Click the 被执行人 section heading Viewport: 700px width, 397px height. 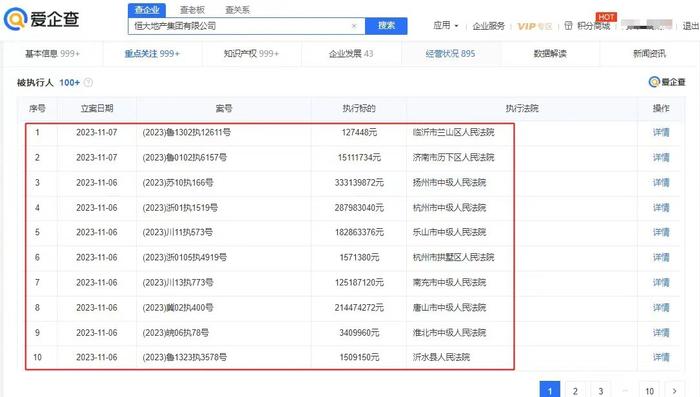[35, 82]
